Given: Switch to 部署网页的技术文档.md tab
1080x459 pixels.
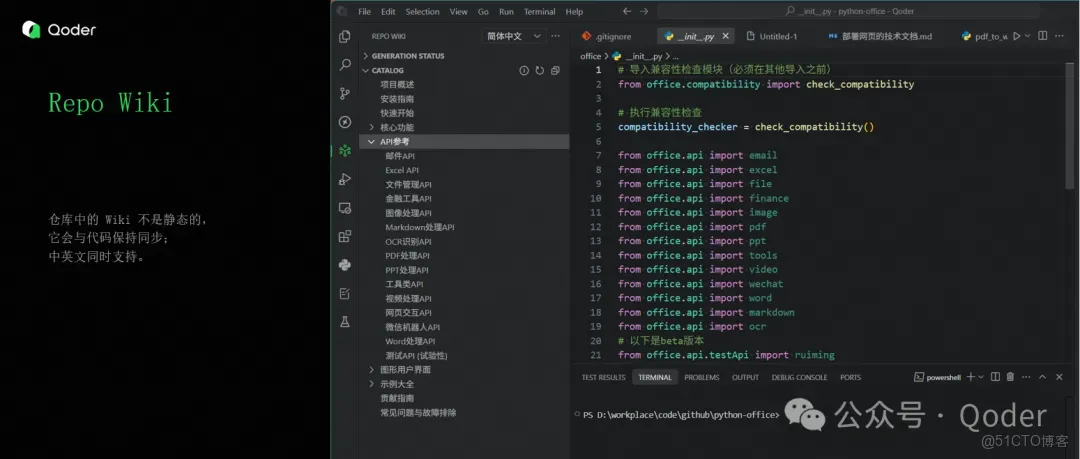Looking at the screenshot, I should (880, 36).
